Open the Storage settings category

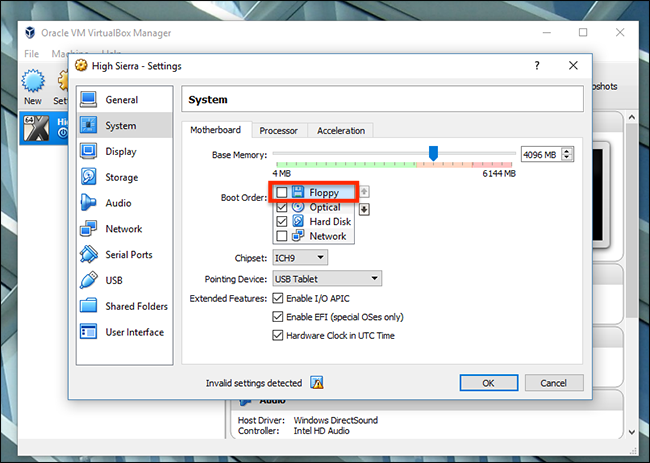tap(124, 177)
